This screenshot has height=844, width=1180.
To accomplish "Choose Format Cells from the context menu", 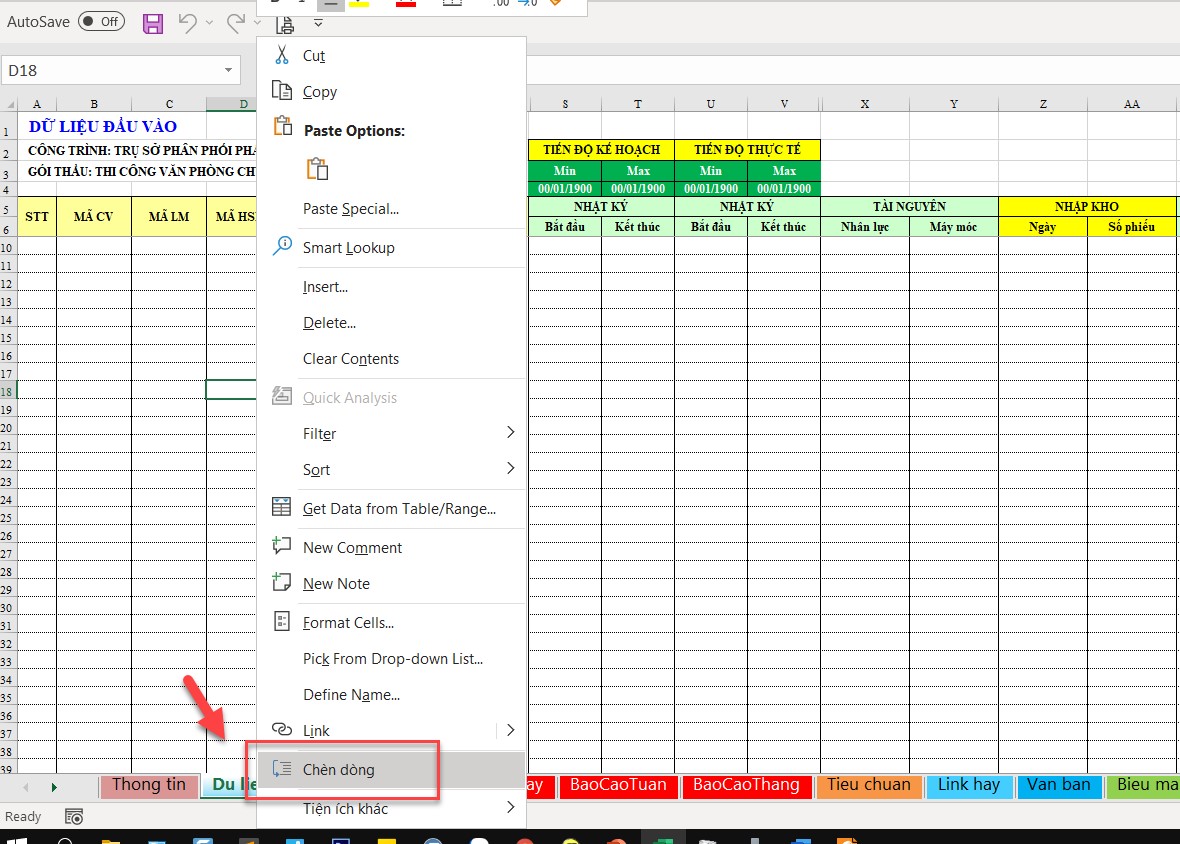I will click(348, 623).
